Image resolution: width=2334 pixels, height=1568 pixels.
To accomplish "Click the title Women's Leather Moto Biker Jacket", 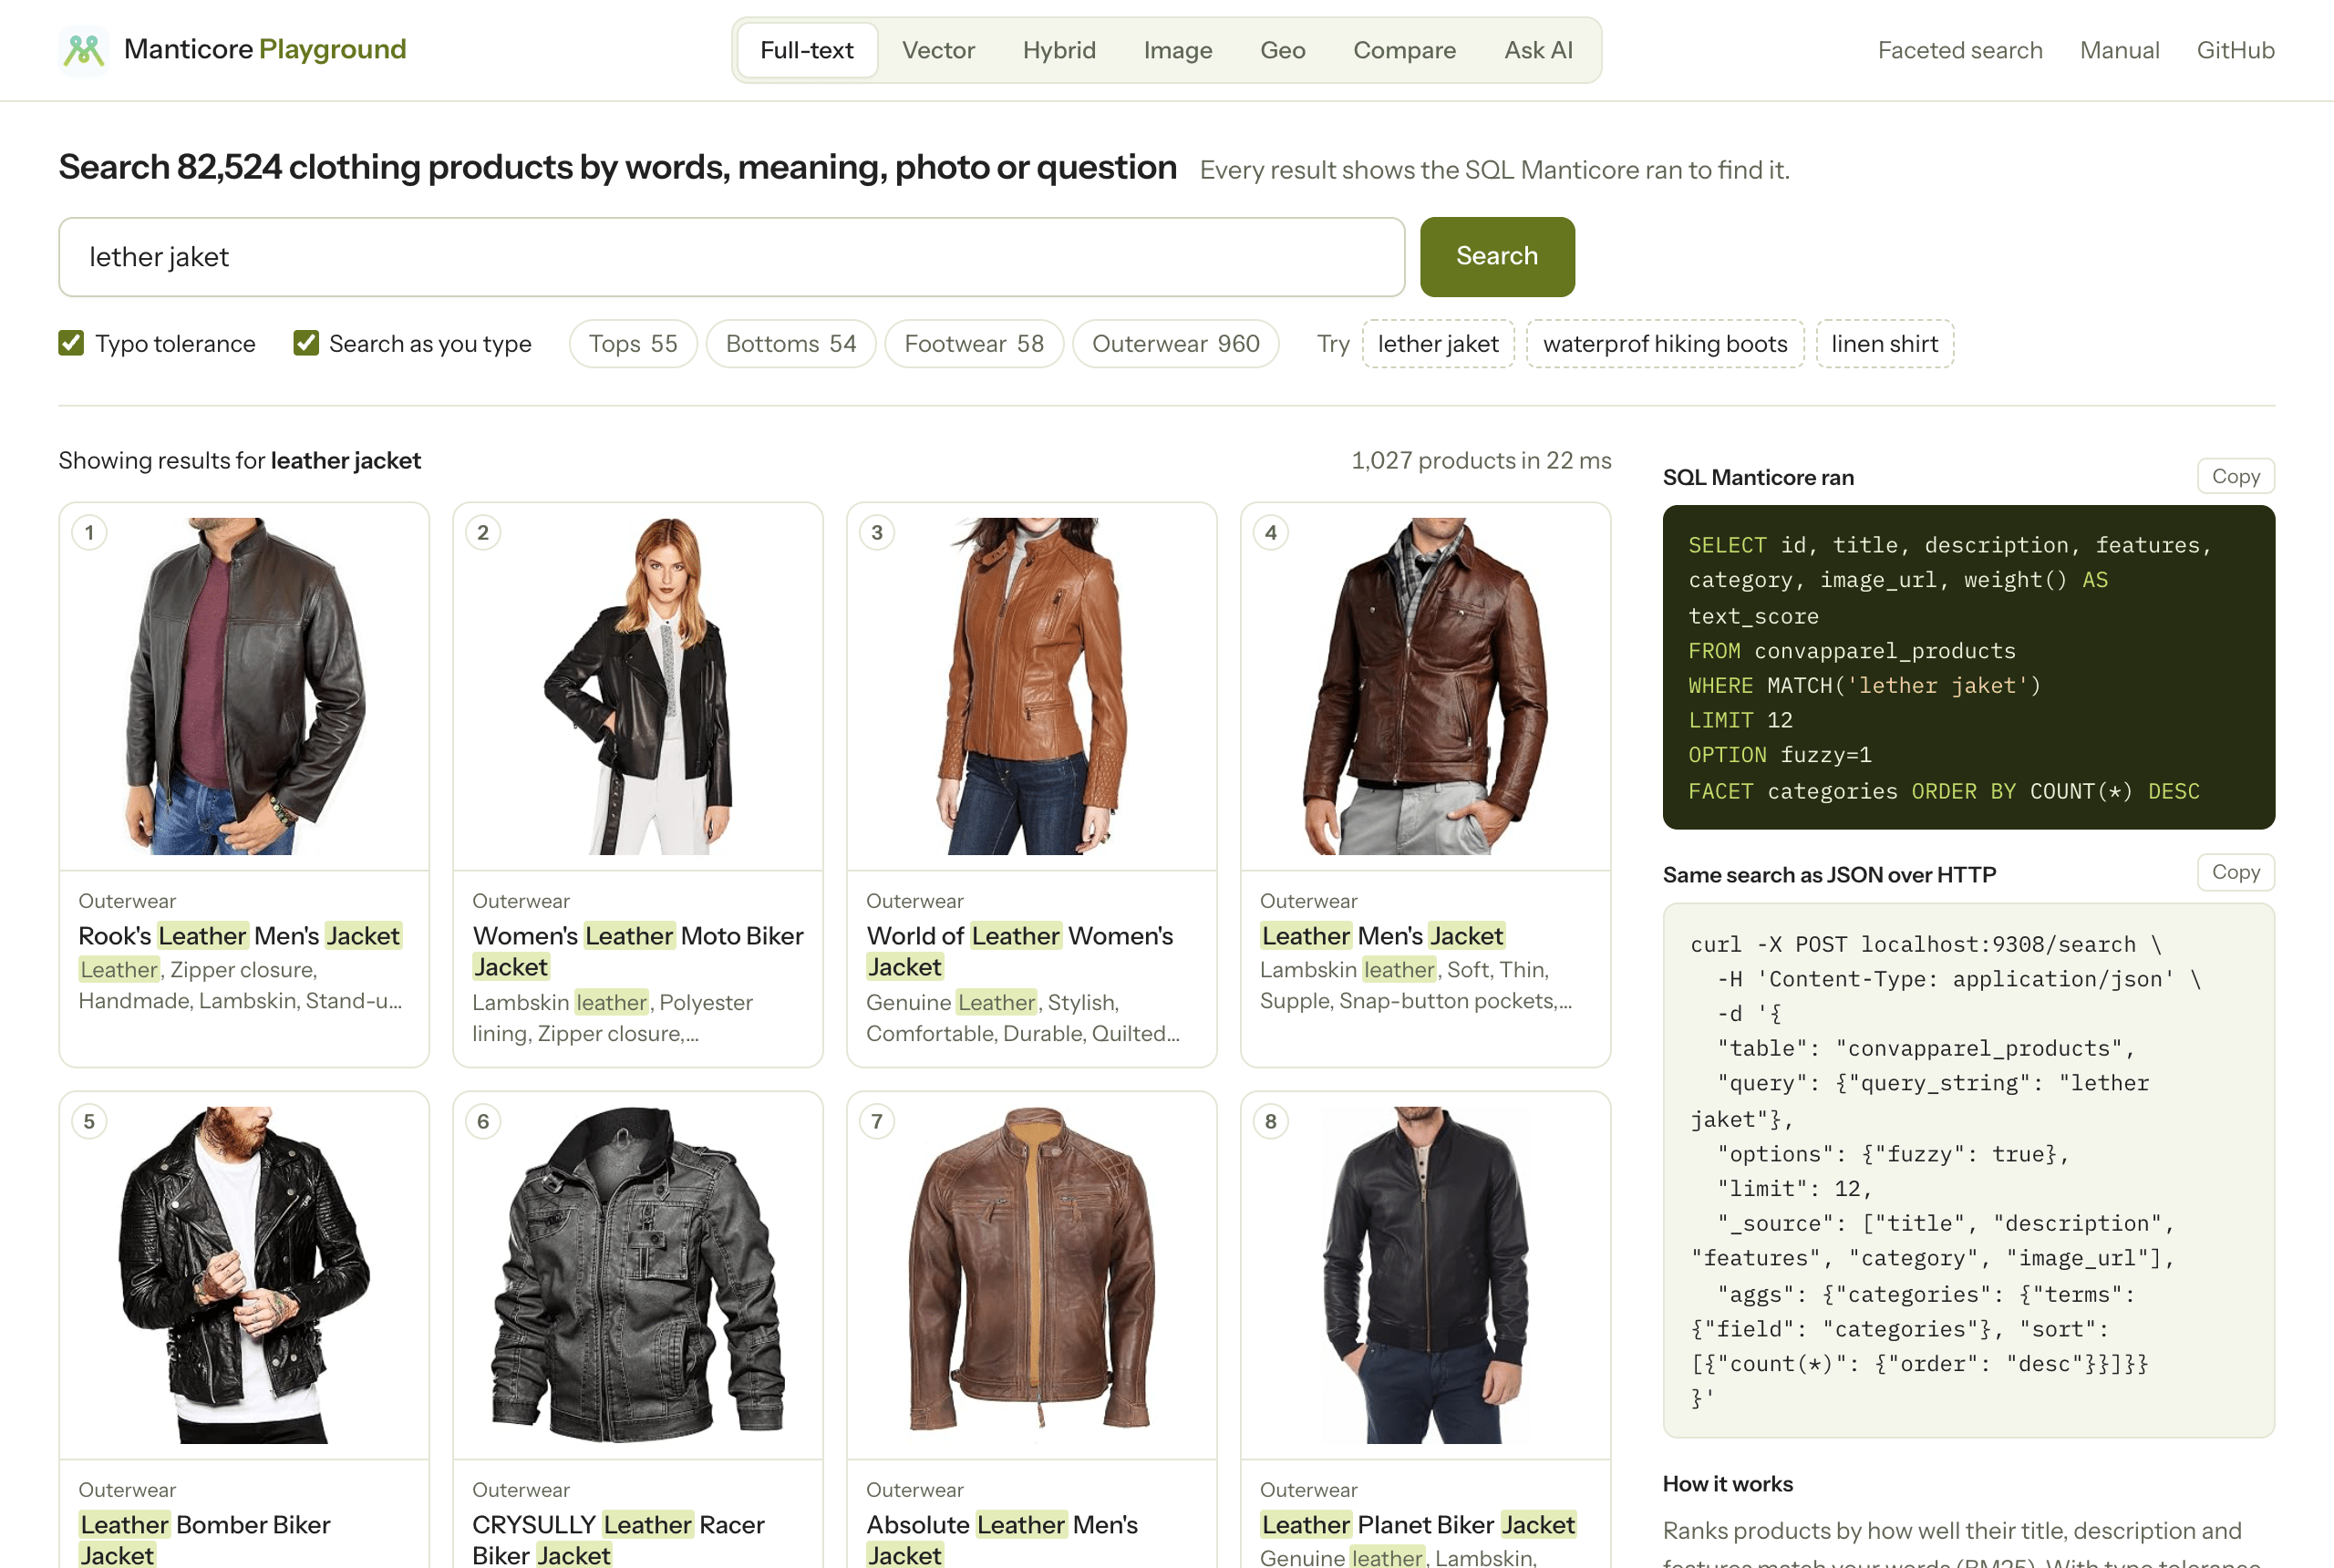I will [638, 951].
